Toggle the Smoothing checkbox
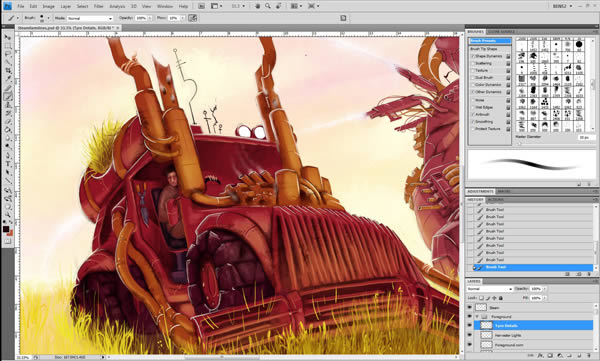Viewport: 600px width, 361px height. 473,121
